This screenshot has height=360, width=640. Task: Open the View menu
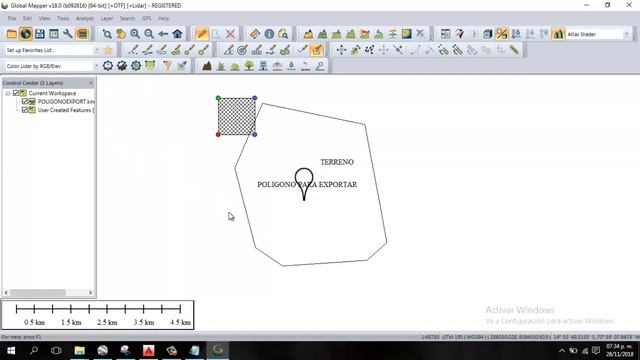(x=44, y=18)
